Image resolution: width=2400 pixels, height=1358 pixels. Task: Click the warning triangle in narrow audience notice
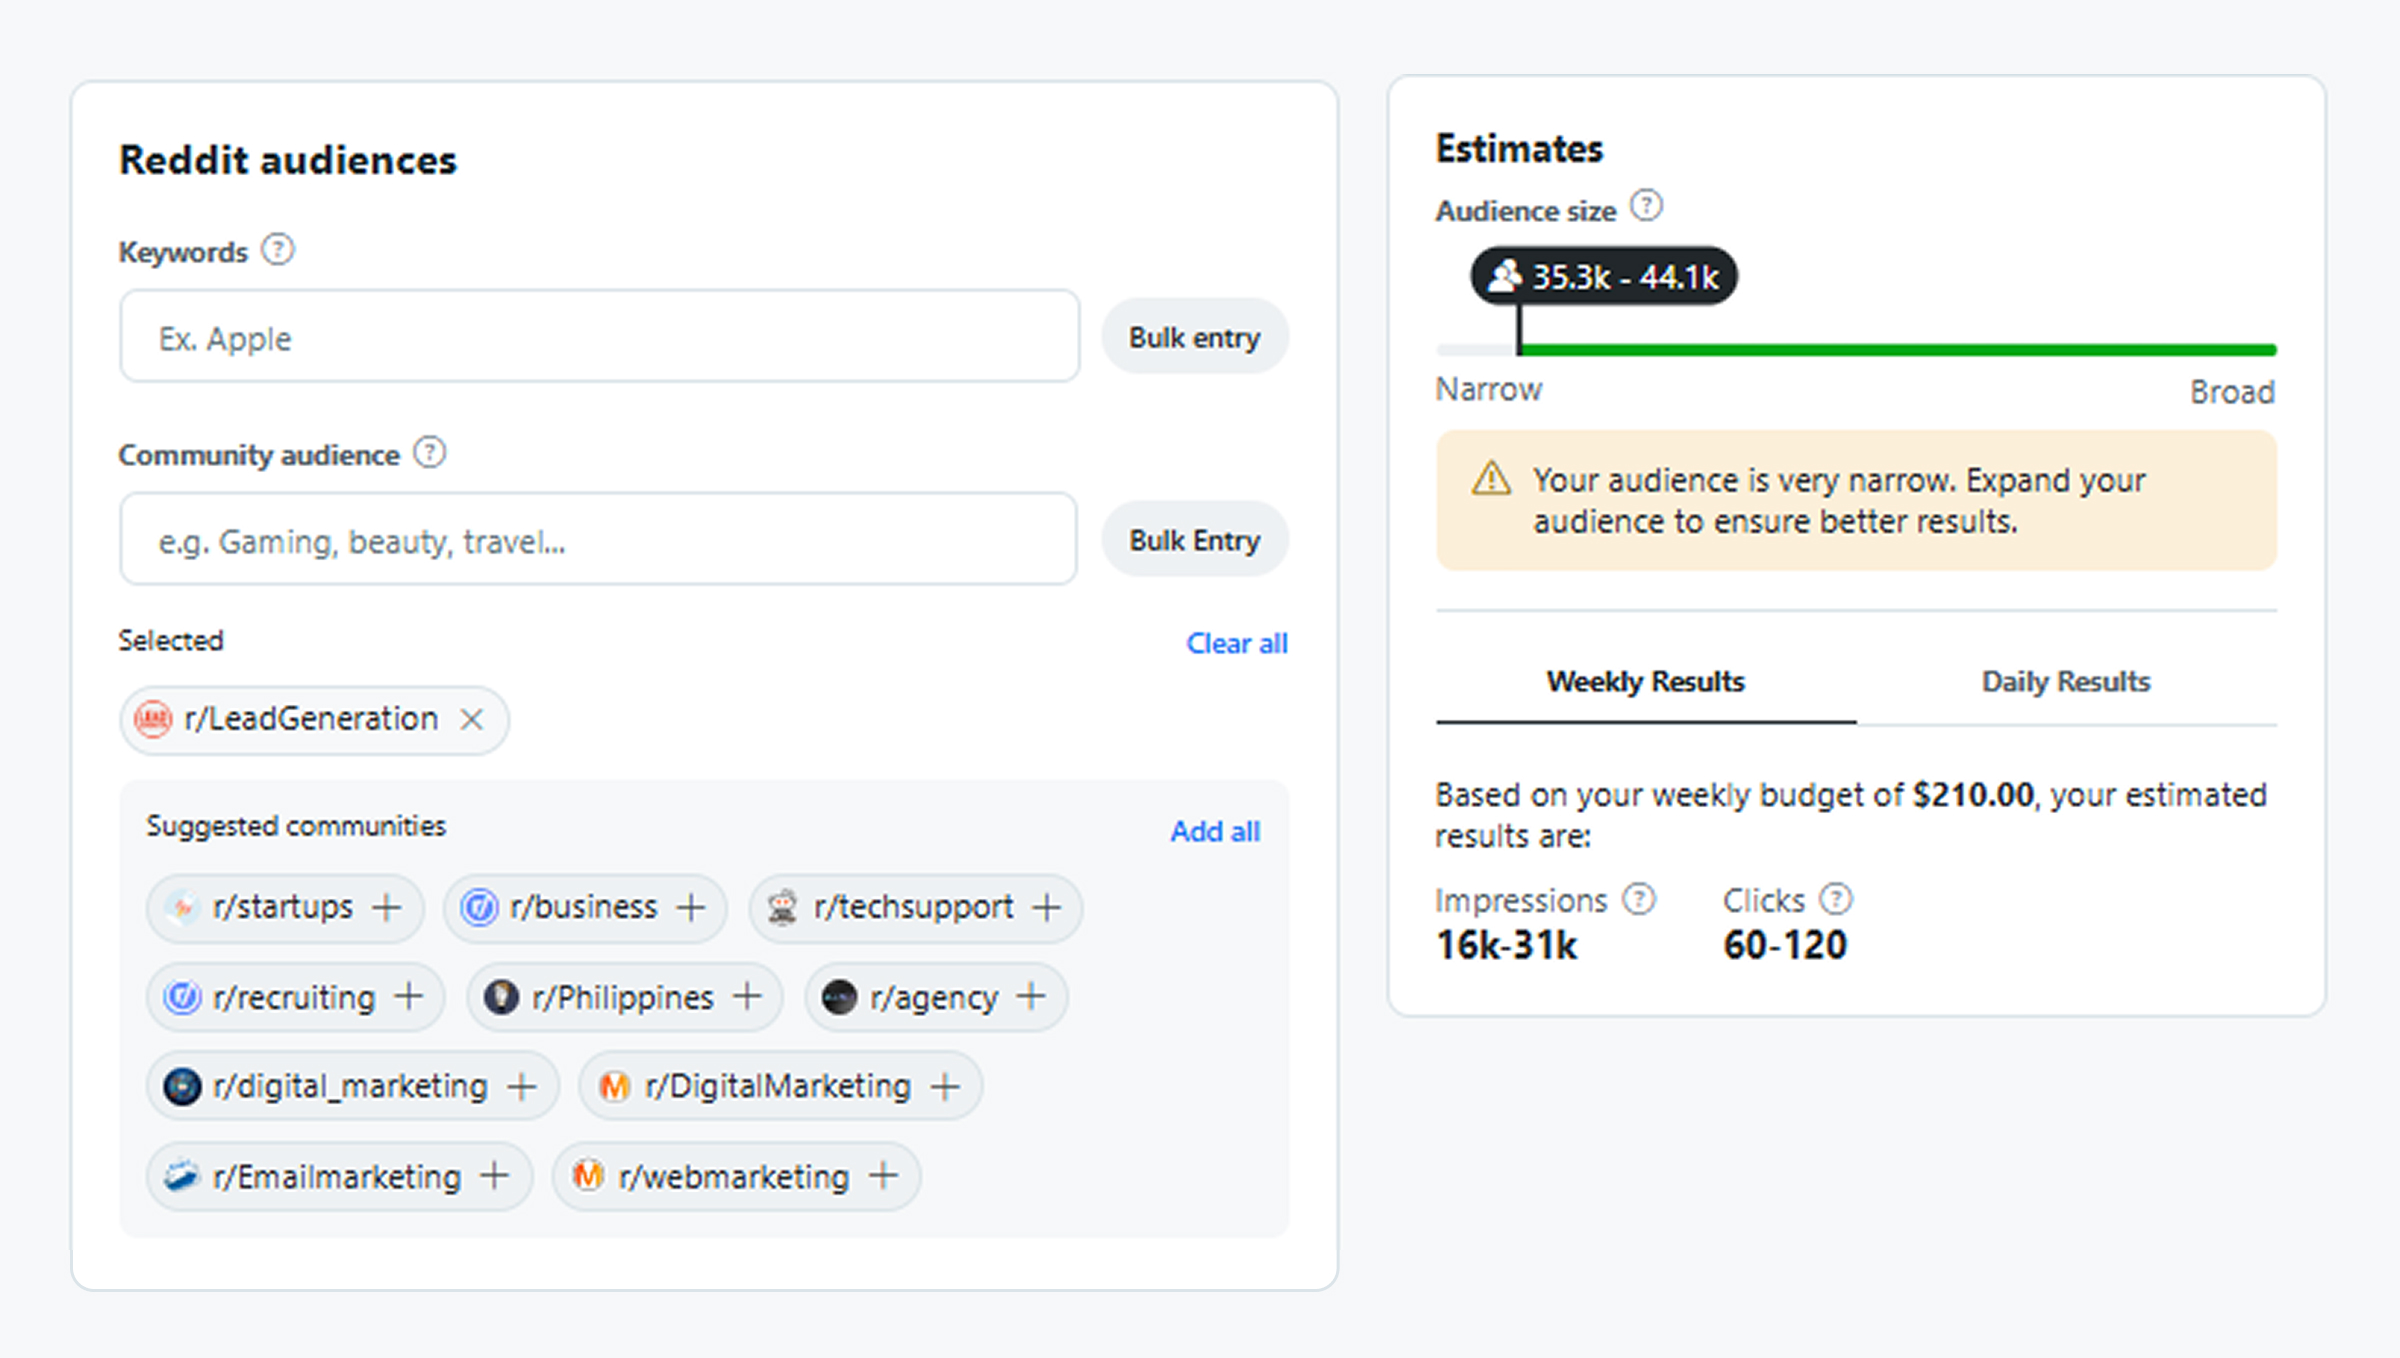tap(1491, 479)
